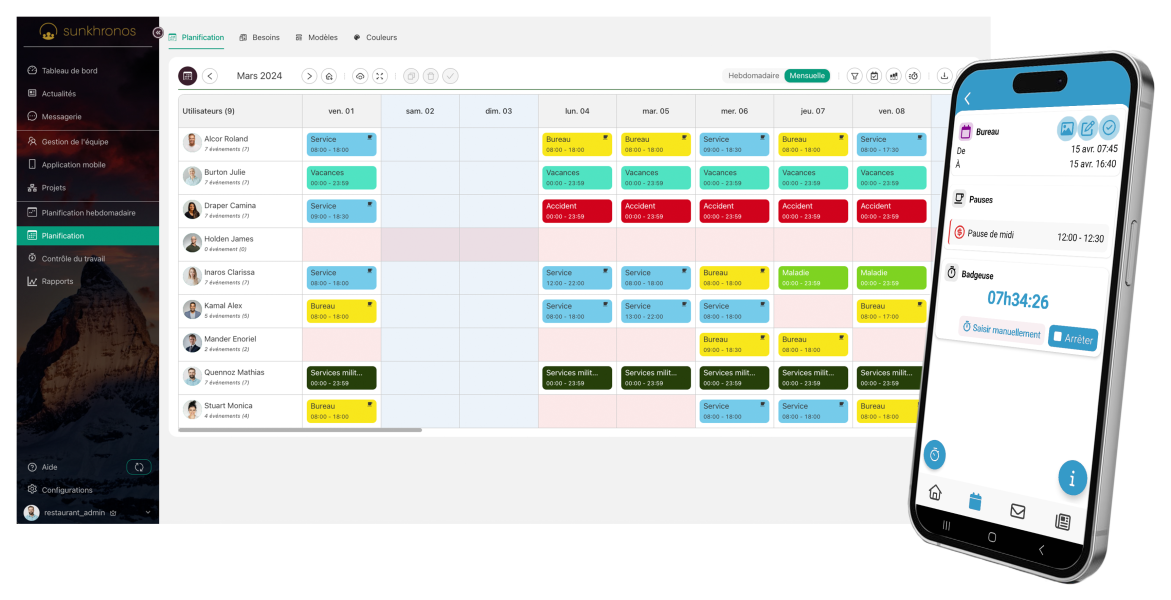Go to next month with right chevron
This screenshot has height=600, width=1171.
(x=309, y=76)
